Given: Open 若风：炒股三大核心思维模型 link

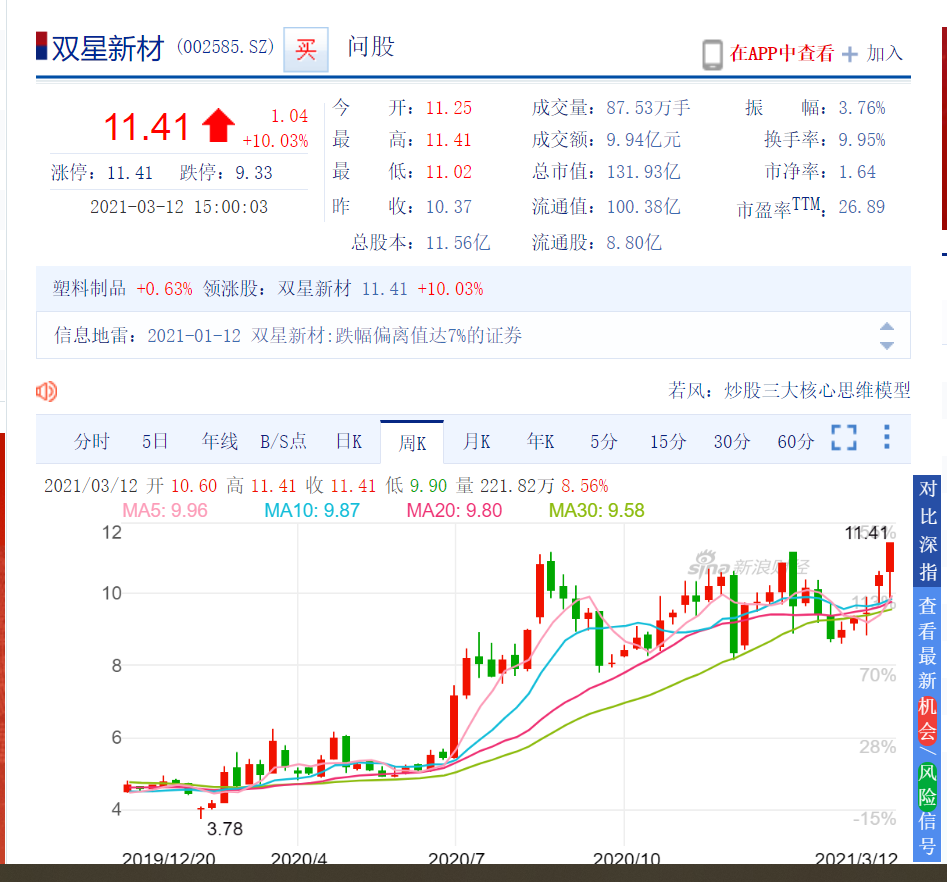Looking at the screenshot, I should click(x=789, y=390).
